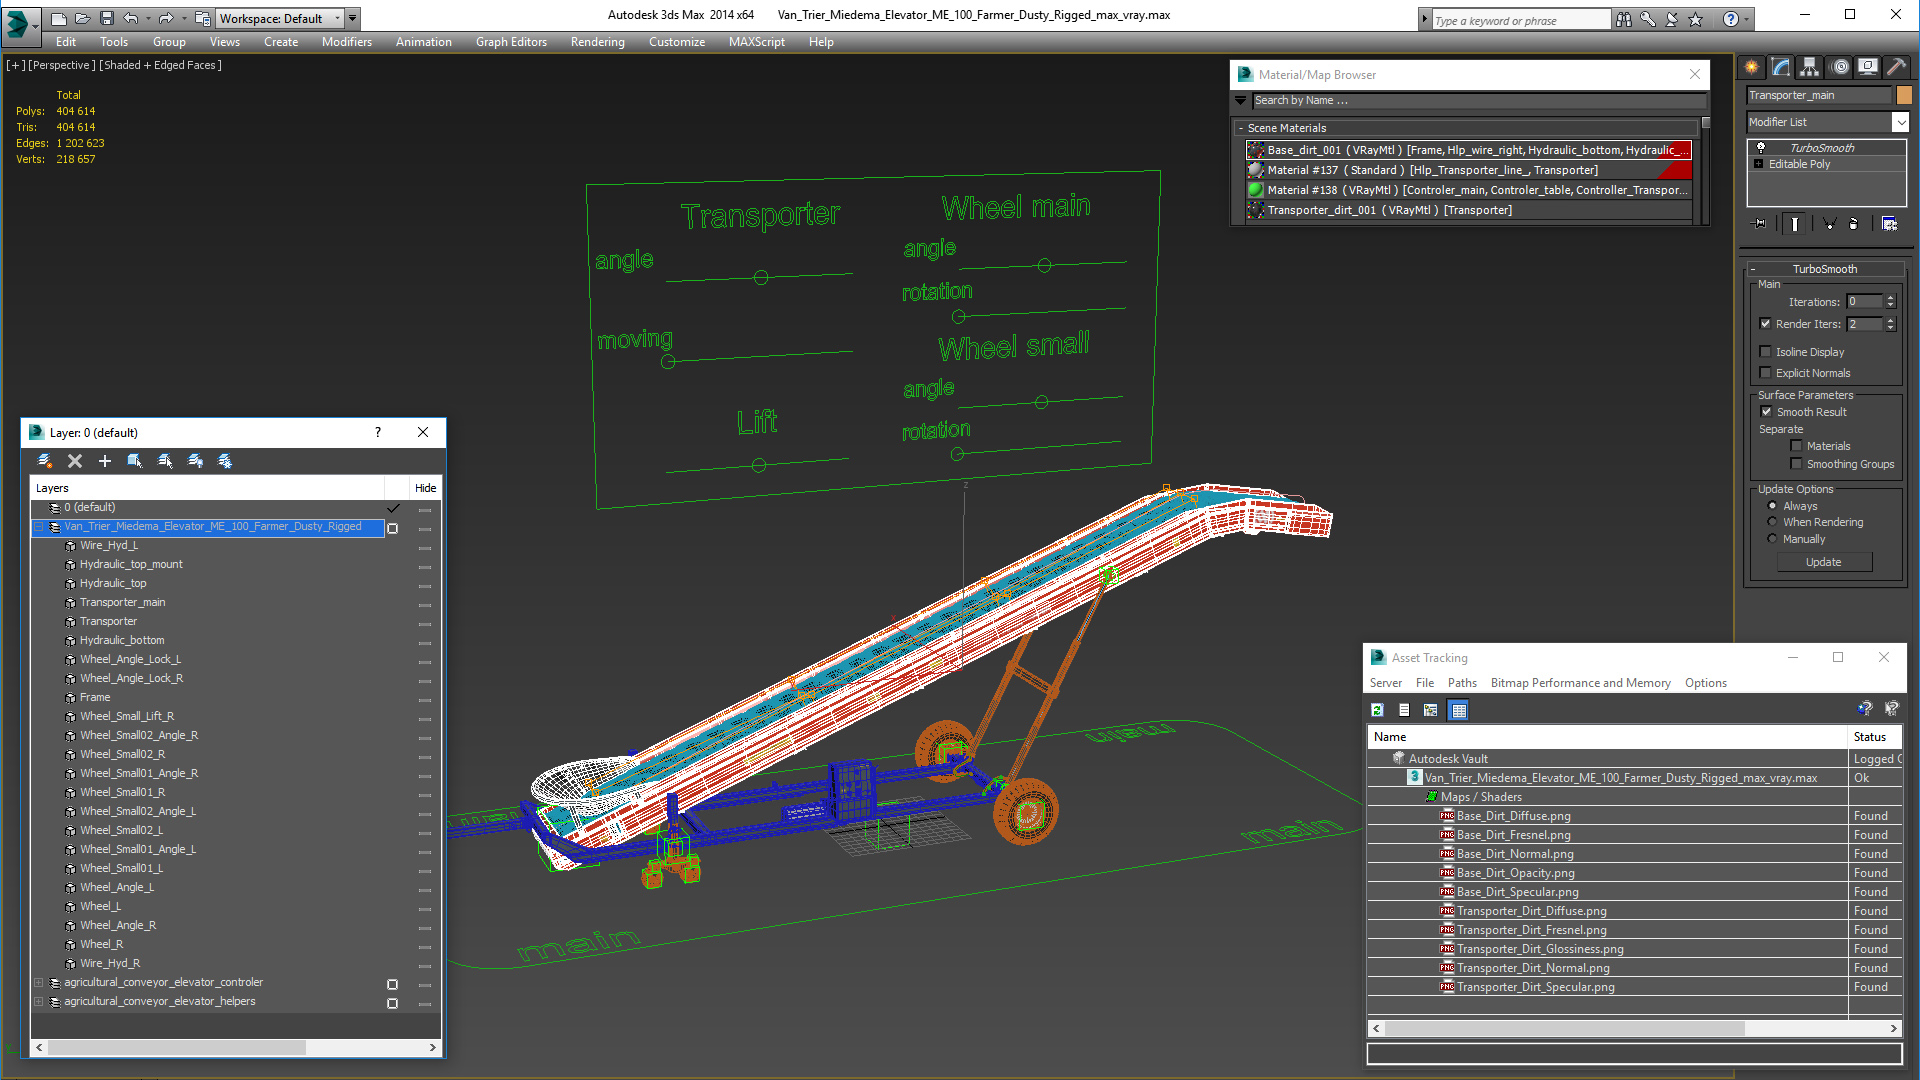Image resolution: width=1920 pixels, height=1080 pixels.
Task: Click Create New Layer icon in Layer dialog
Action: point(45,461)
